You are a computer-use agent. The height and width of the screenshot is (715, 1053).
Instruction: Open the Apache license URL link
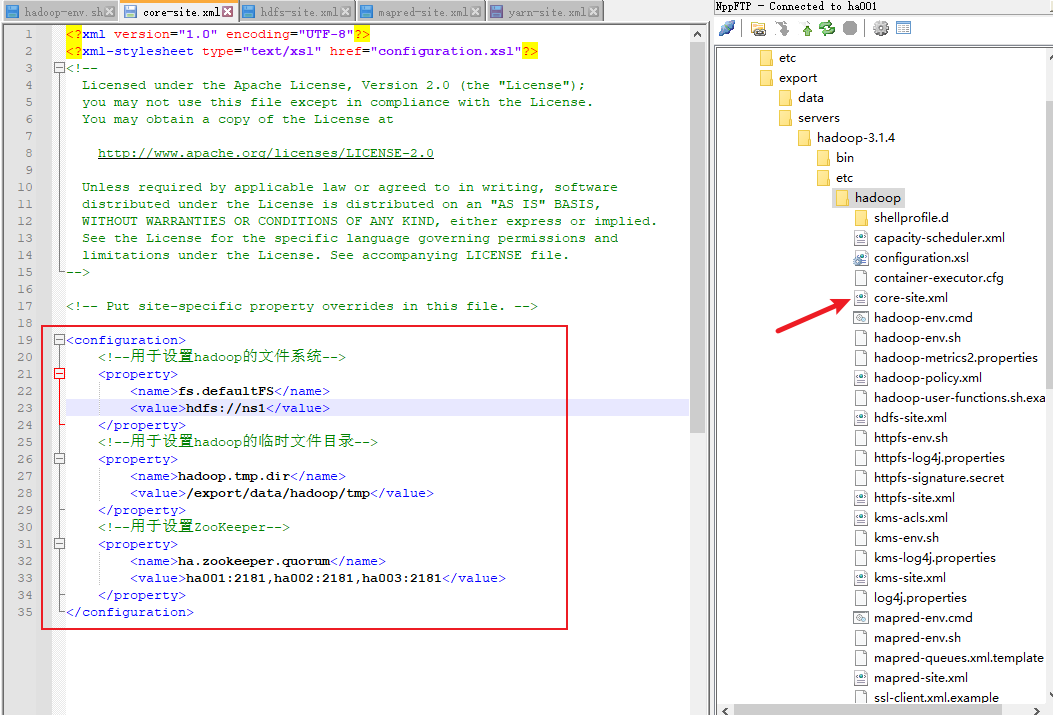265,153
